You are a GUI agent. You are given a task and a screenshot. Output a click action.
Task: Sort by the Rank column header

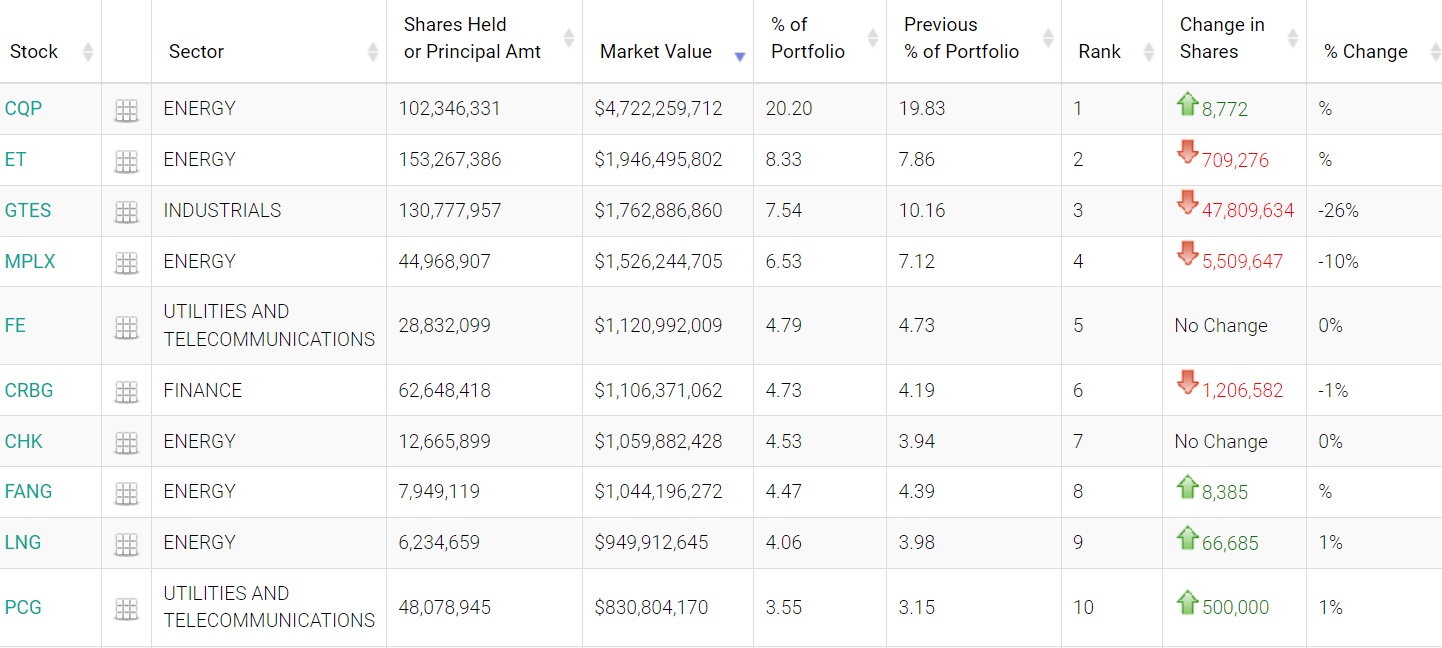pos(1099,52)
